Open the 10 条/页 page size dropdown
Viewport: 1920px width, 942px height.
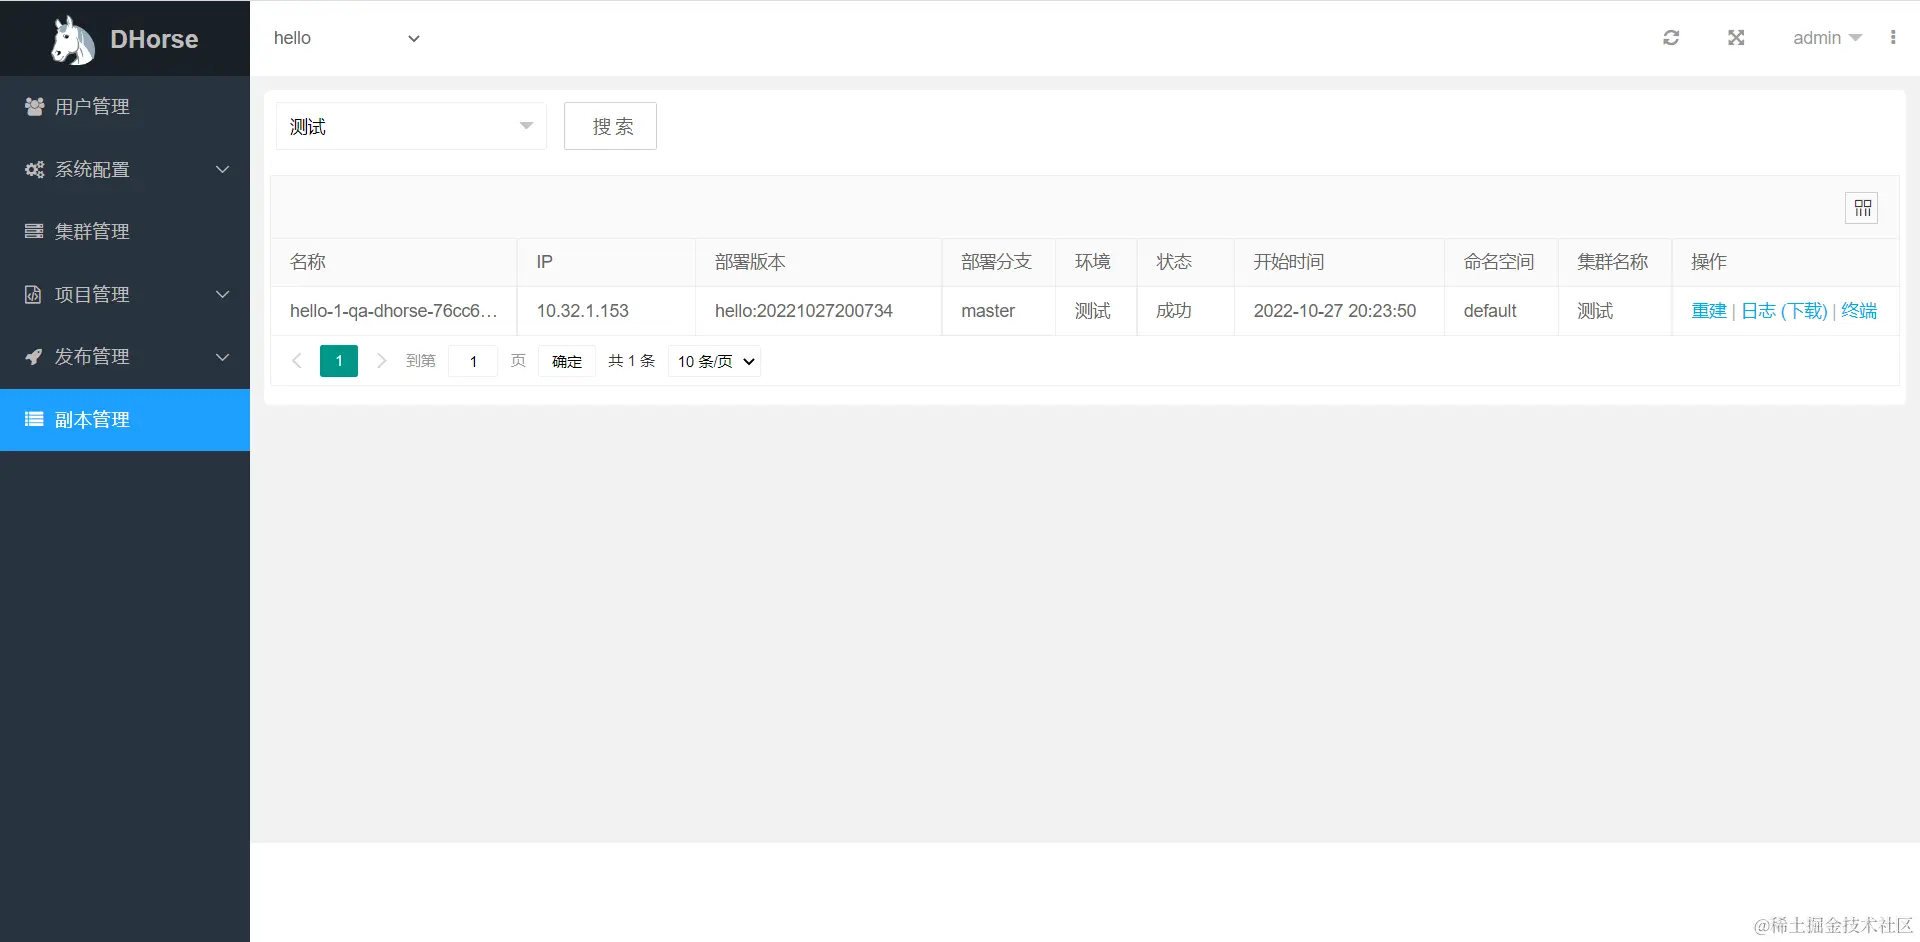pos(713,361)
